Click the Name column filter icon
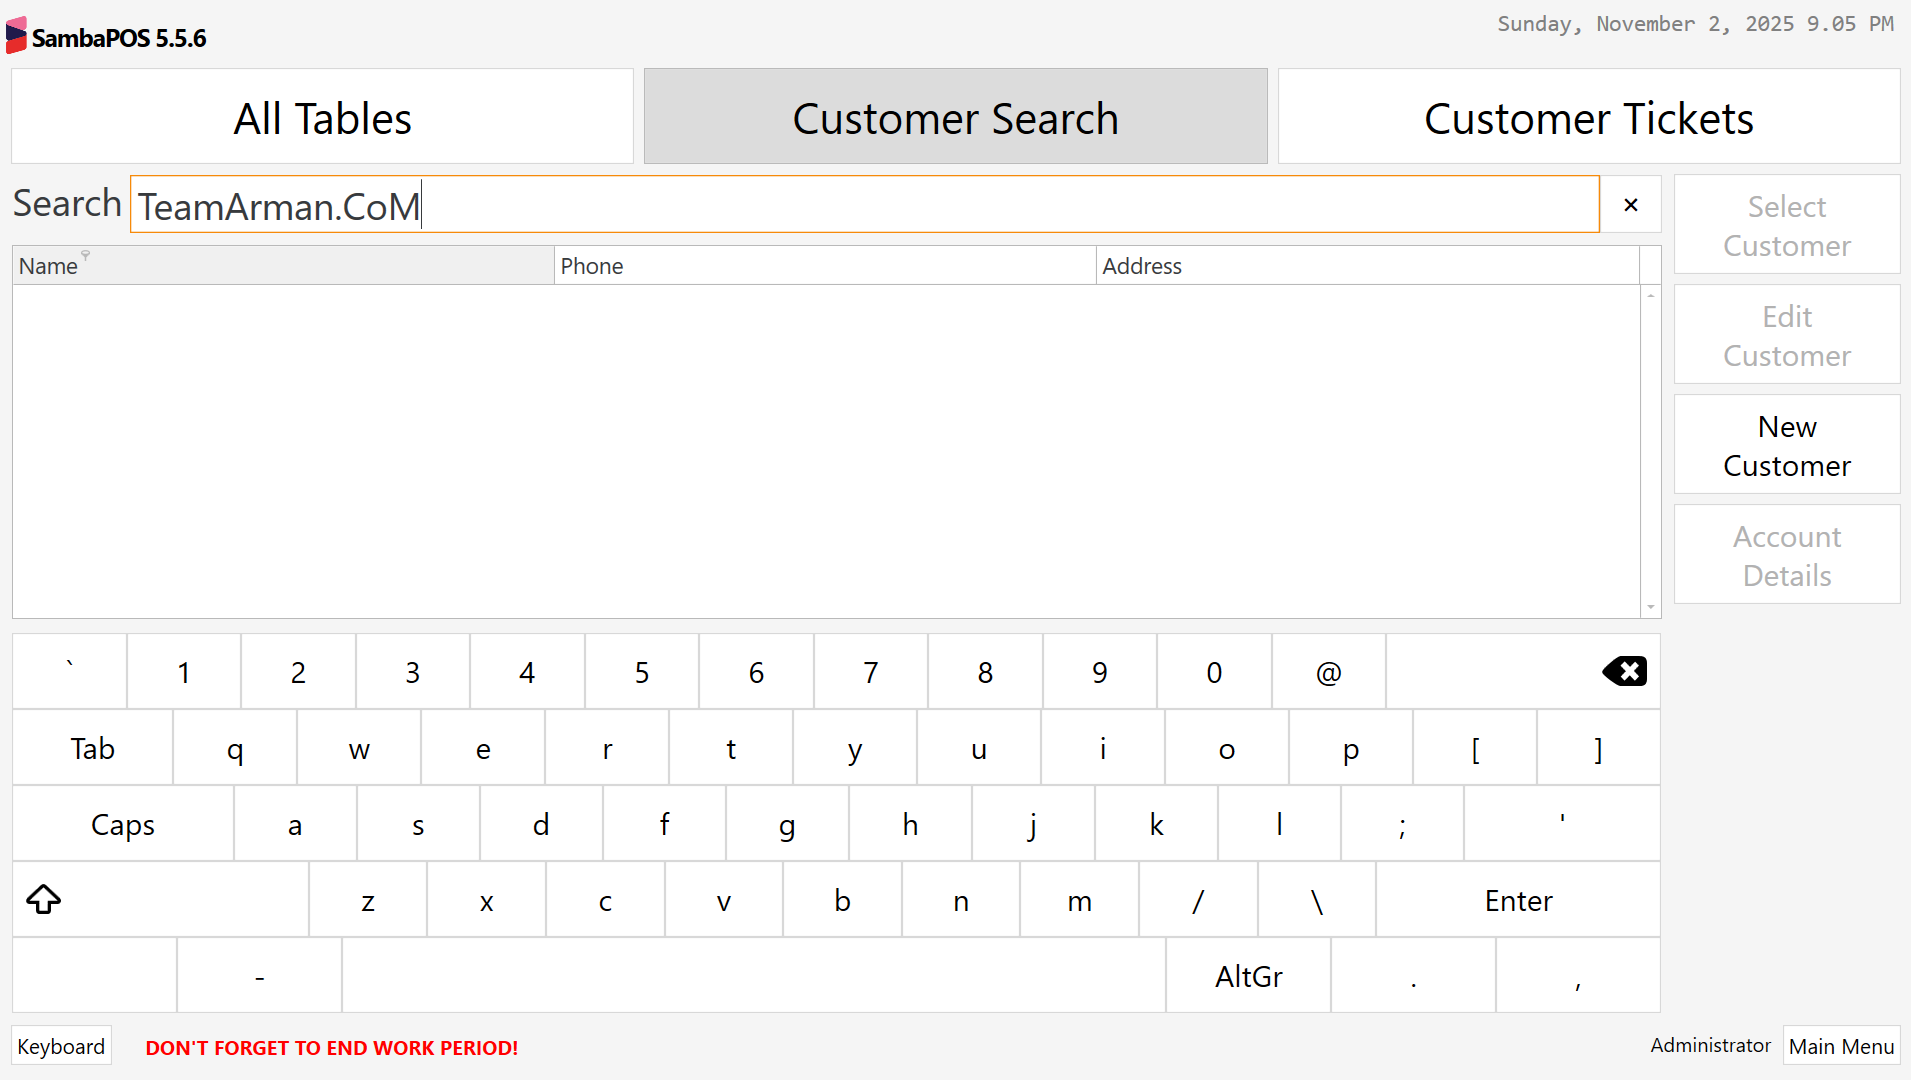 click(x=86, y=256)
